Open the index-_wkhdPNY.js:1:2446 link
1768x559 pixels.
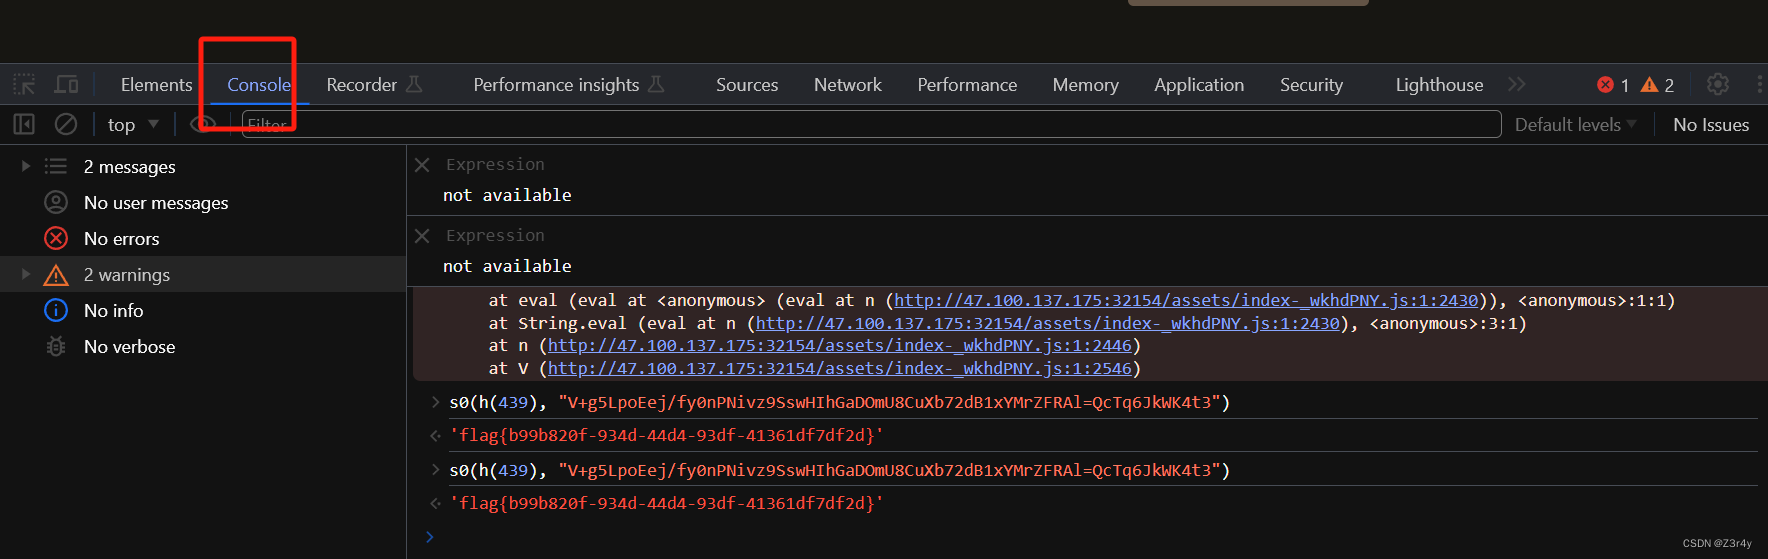[x=840, y=345]
